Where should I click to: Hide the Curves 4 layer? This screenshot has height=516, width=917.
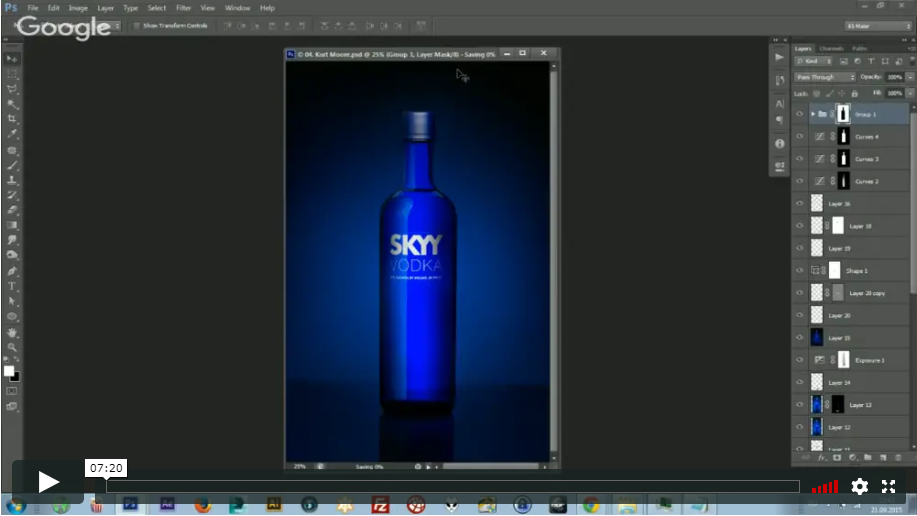pos(799,136)
